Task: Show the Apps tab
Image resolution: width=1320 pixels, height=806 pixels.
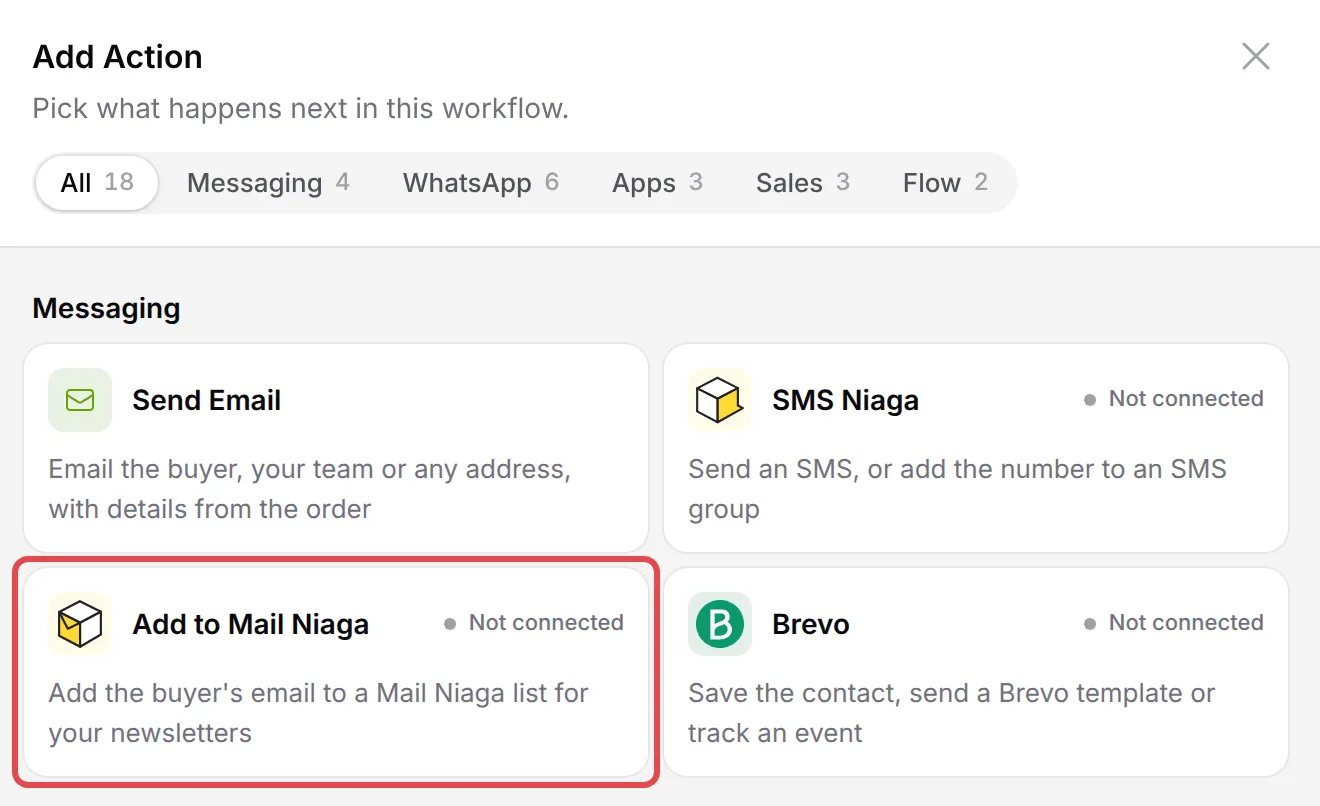Action: 658,183
